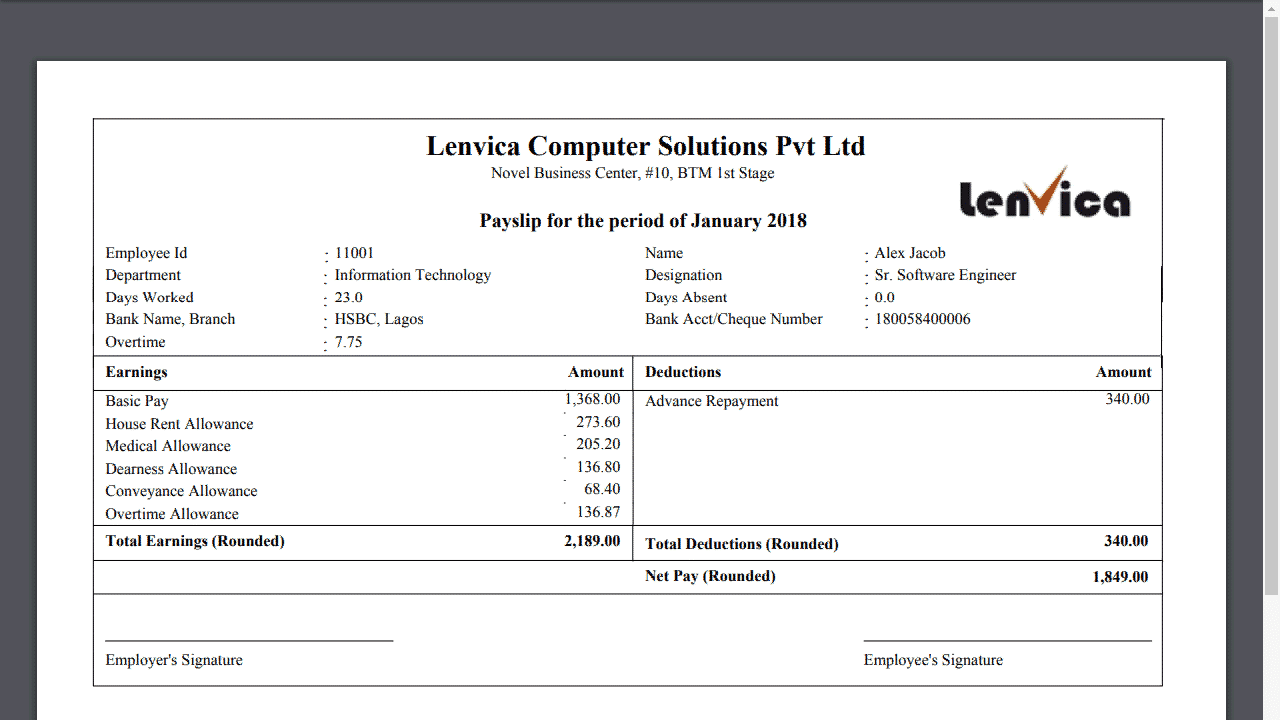Click the scrollbar up arrow
This screenshot has height=720, width=1280.
point(1271,8)
